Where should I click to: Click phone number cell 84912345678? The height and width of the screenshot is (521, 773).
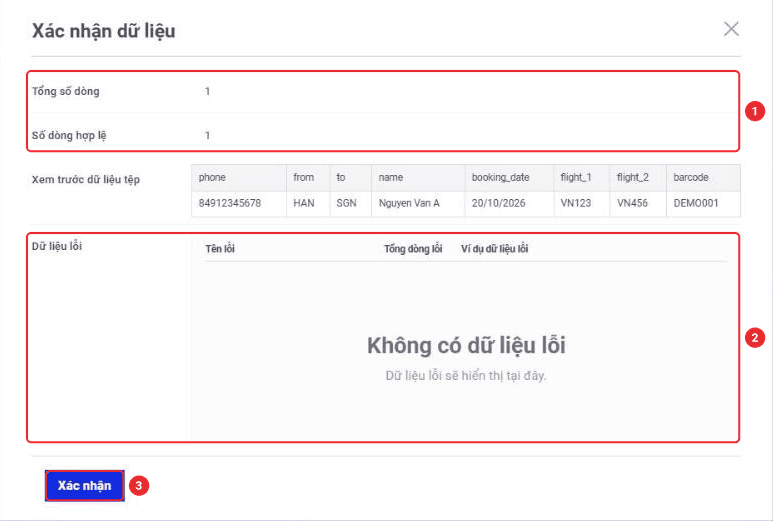click(x=239, y=204)
